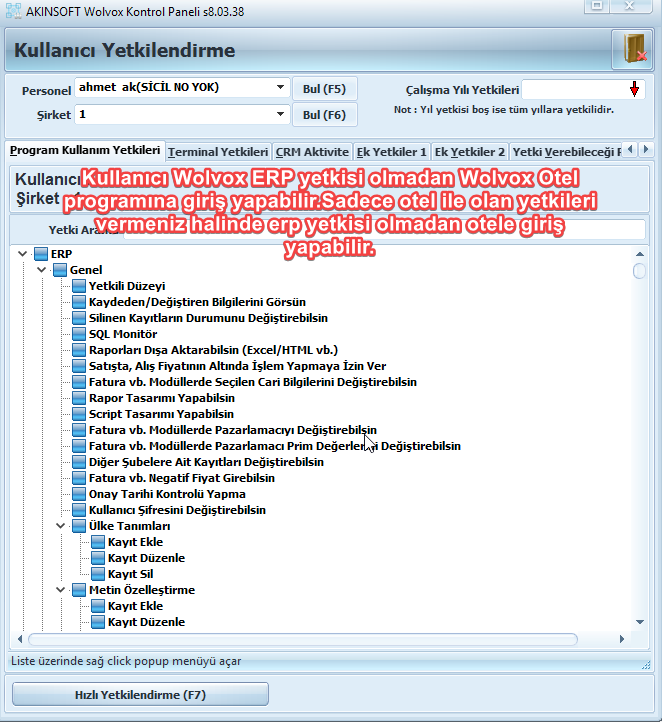The width and height of the screenshot is (662, 722).
Task: Toggle the Genel checkbox
Action: (x=60, y=270)
